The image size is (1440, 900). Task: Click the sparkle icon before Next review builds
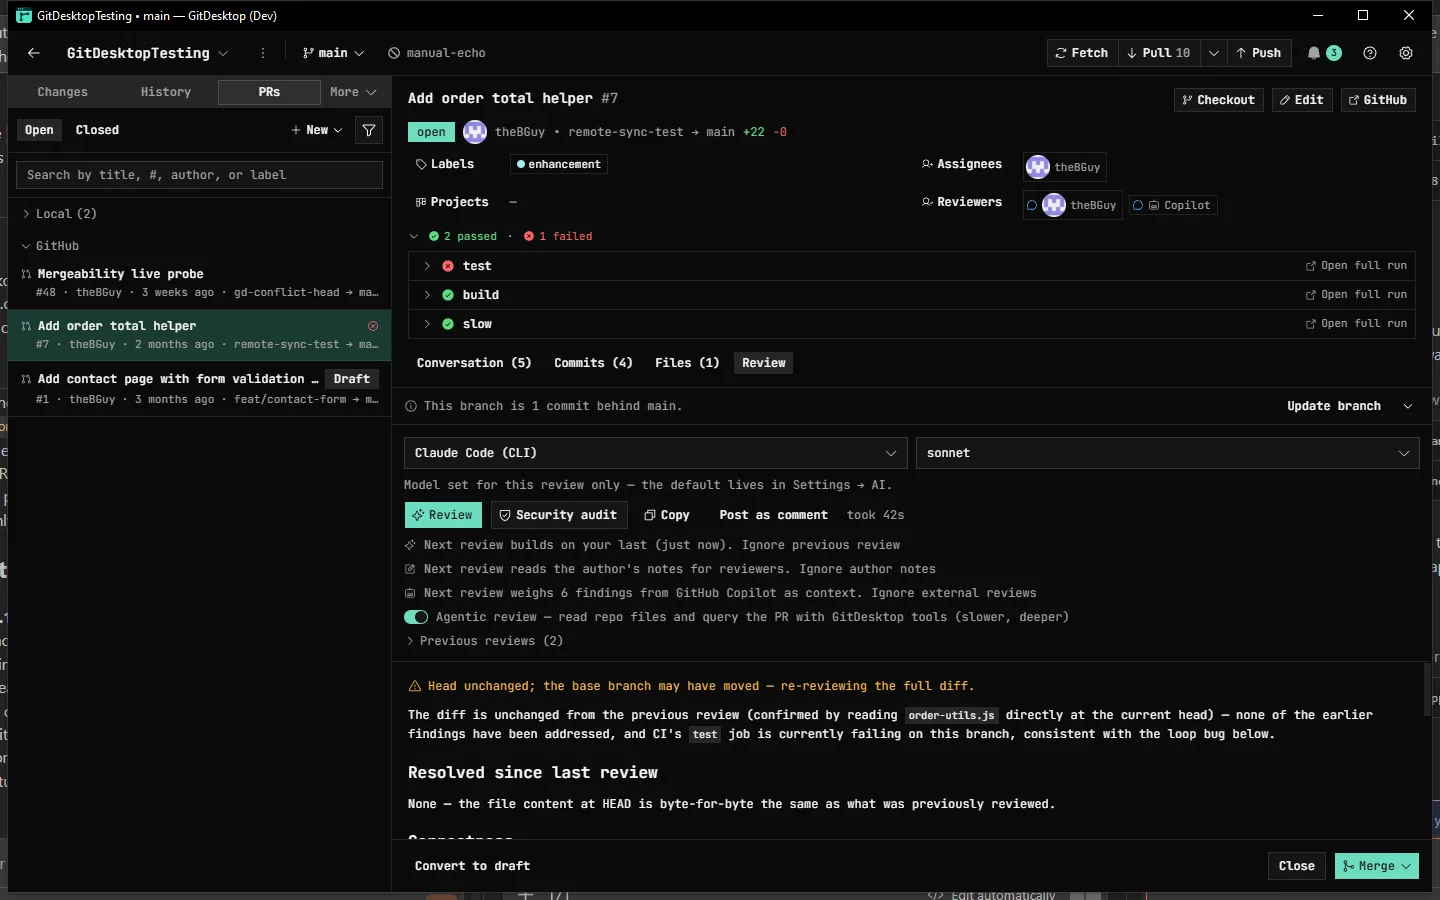pos(410,545)
